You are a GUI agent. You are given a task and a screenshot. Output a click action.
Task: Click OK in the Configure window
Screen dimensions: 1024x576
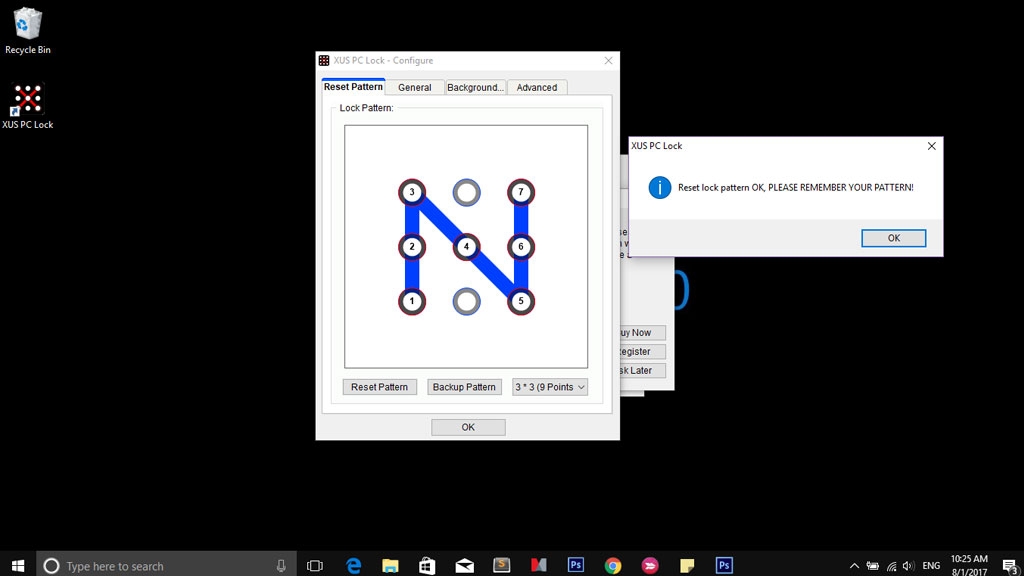click(468, 427)
